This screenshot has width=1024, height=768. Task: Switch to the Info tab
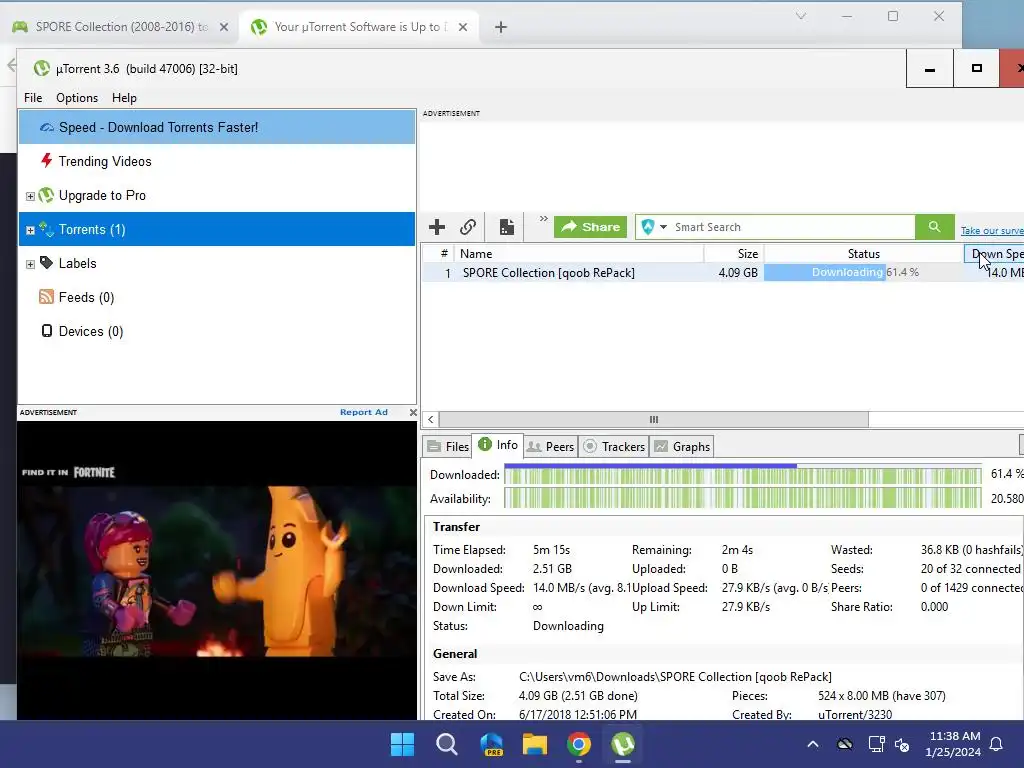(498, 445)
